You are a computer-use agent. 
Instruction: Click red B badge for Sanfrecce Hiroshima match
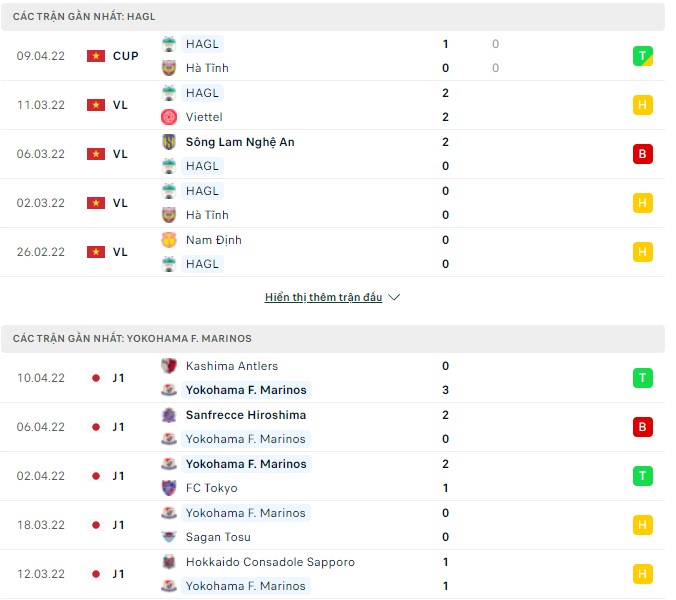[x=643, y=427]
